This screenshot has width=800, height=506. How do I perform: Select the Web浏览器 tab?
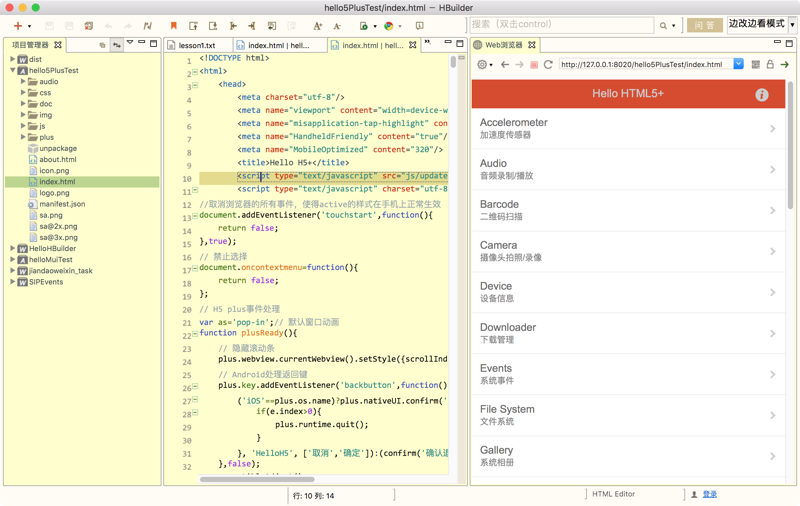[504, 45]
